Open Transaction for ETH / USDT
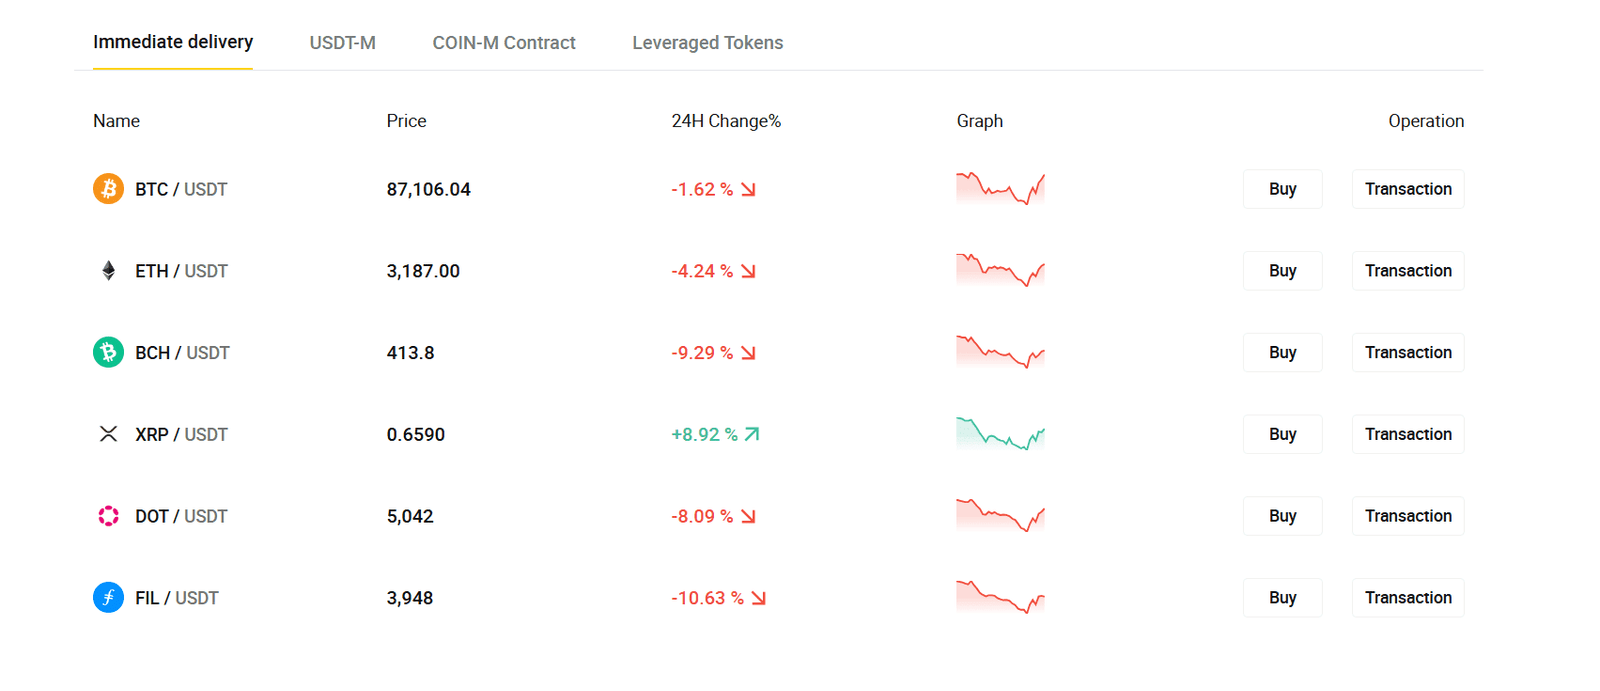This screenshot has height=691, width=1600. (x=1407, y=271)
